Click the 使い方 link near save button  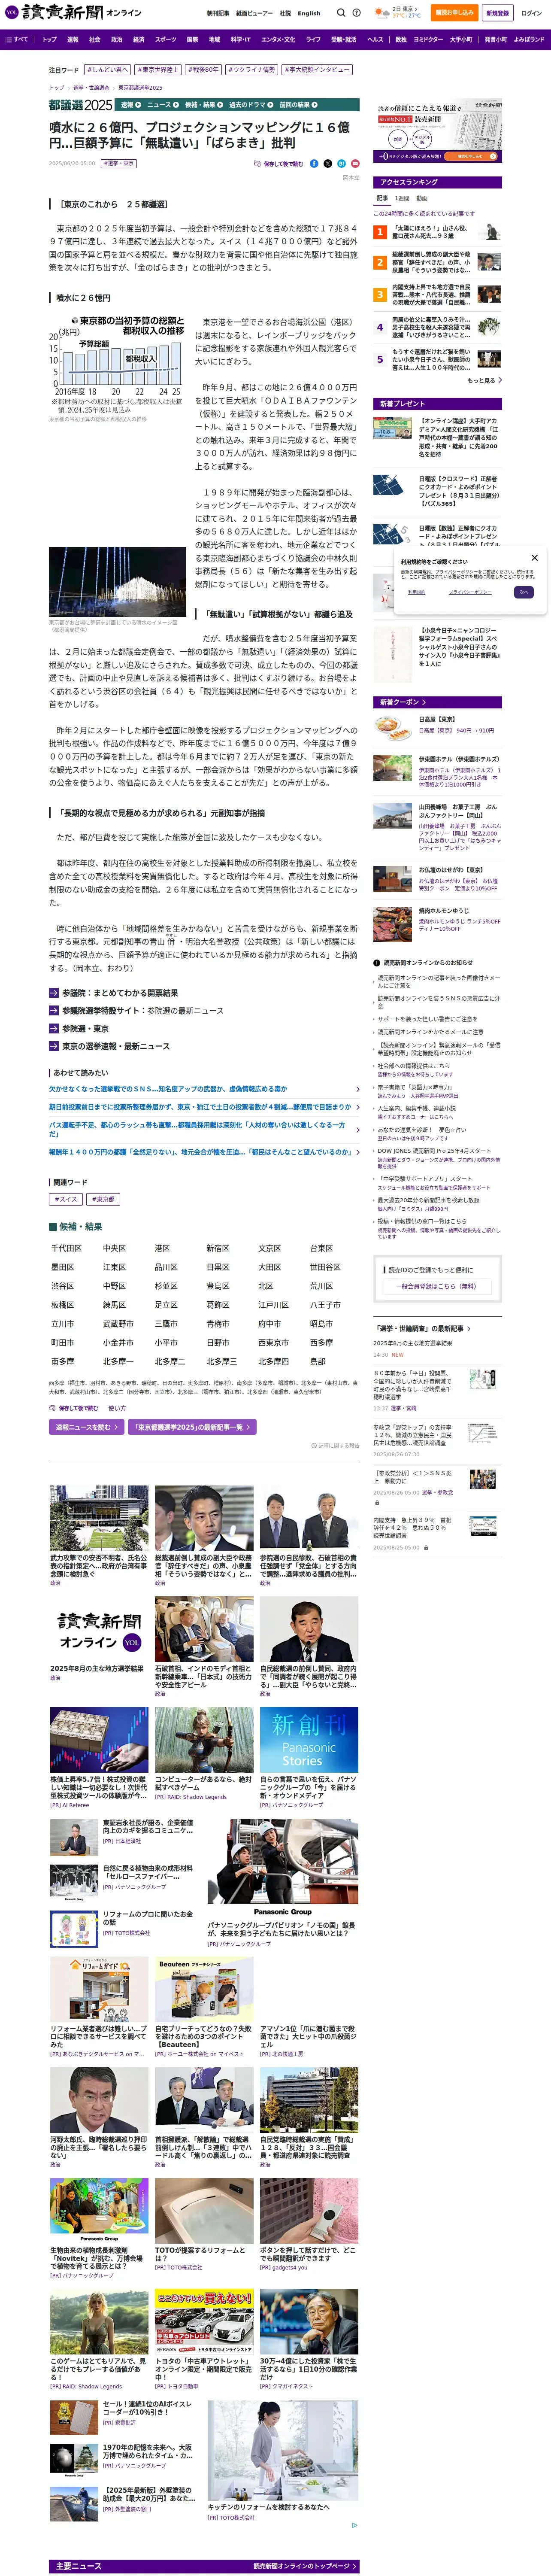click(x=117, y=1408)
